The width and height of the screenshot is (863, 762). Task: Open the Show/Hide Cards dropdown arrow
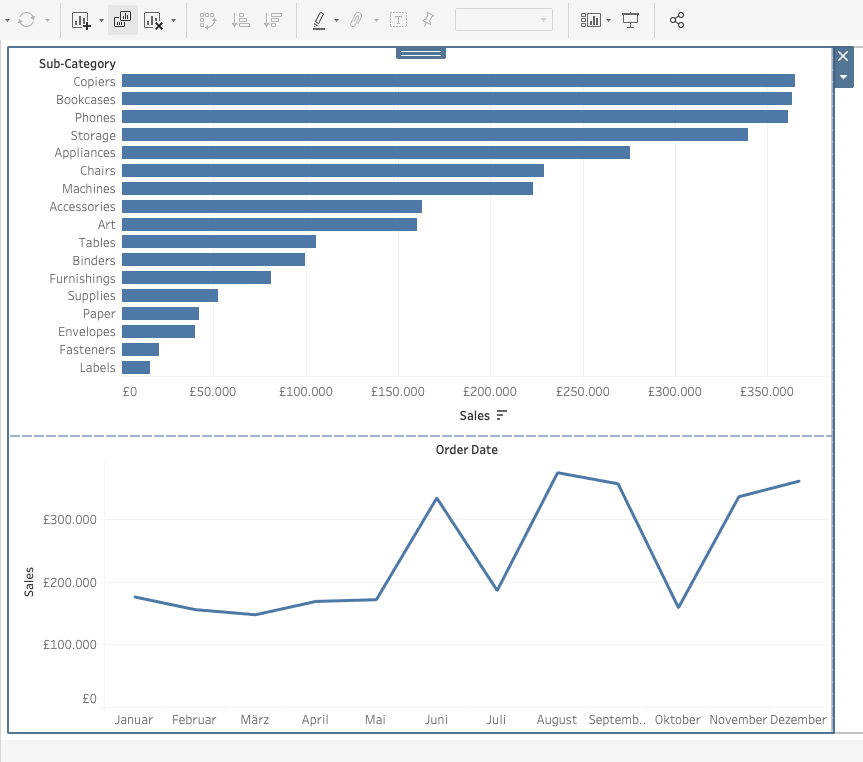[608, 21]
